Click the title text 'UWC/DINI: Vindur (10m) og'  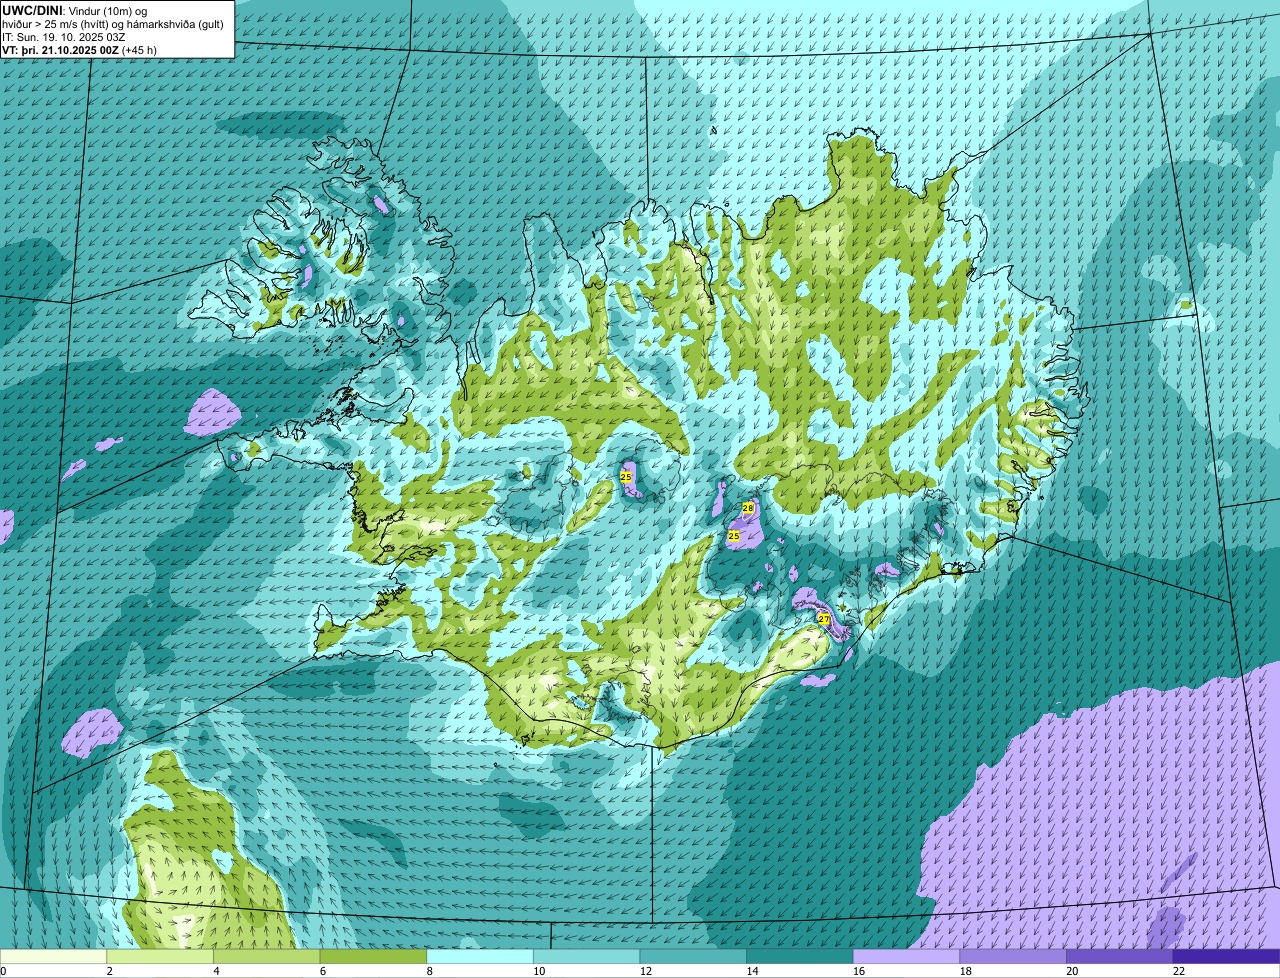coord(74,10)
